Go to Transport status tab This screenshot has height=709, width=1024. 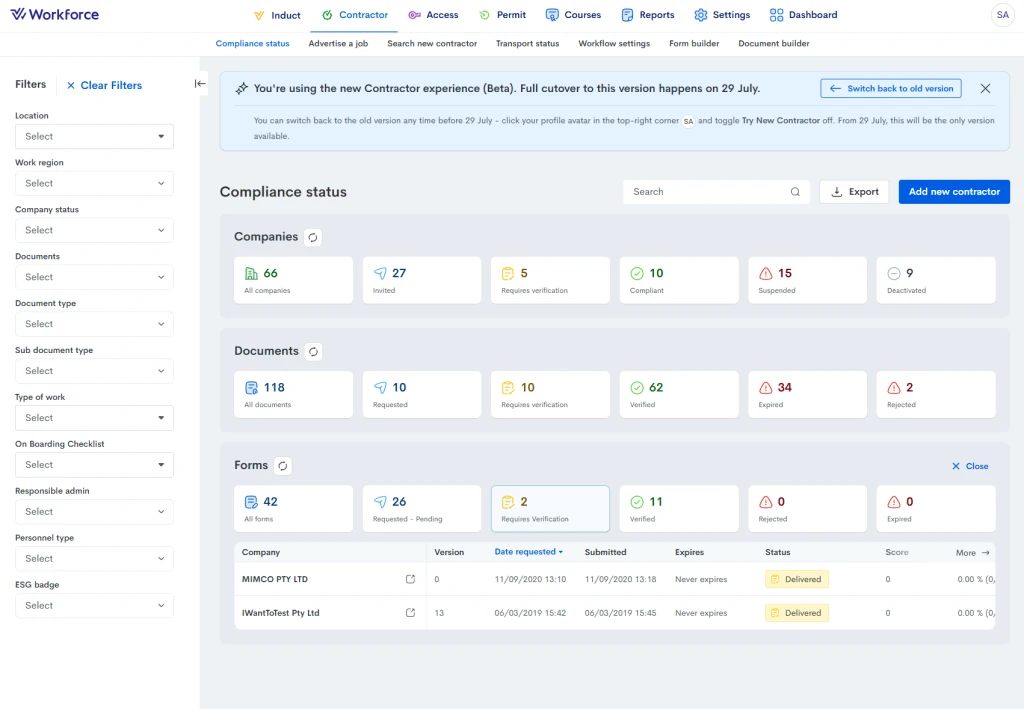pyautogui.click(x=527, y=43)
